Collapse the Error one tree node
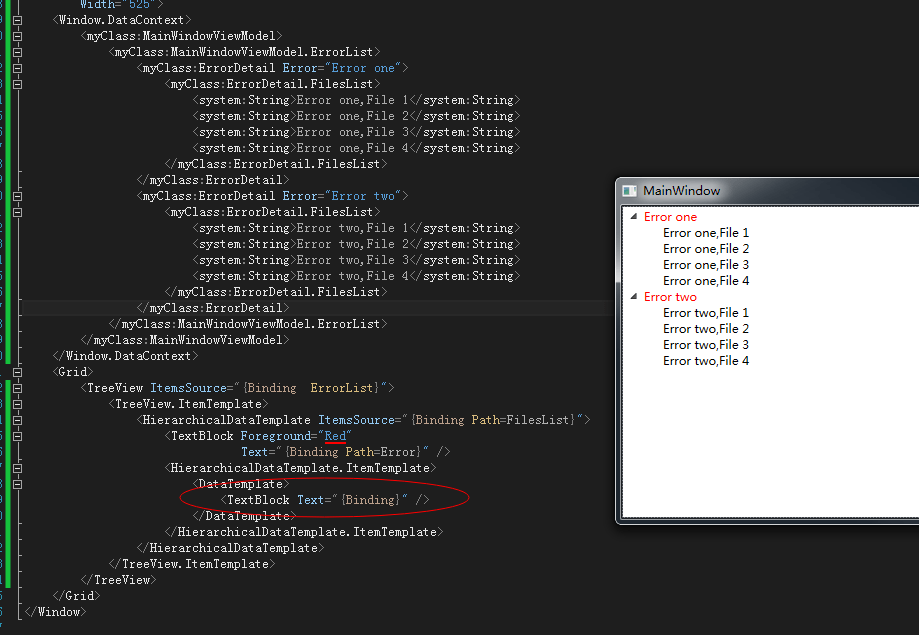This screenshot has width=919, height=635. (634, 216)
